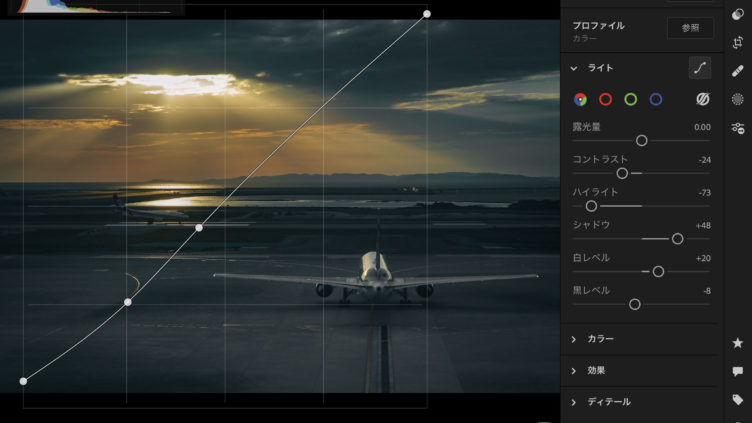Collapse the ライト panel section

click(574, 68)
